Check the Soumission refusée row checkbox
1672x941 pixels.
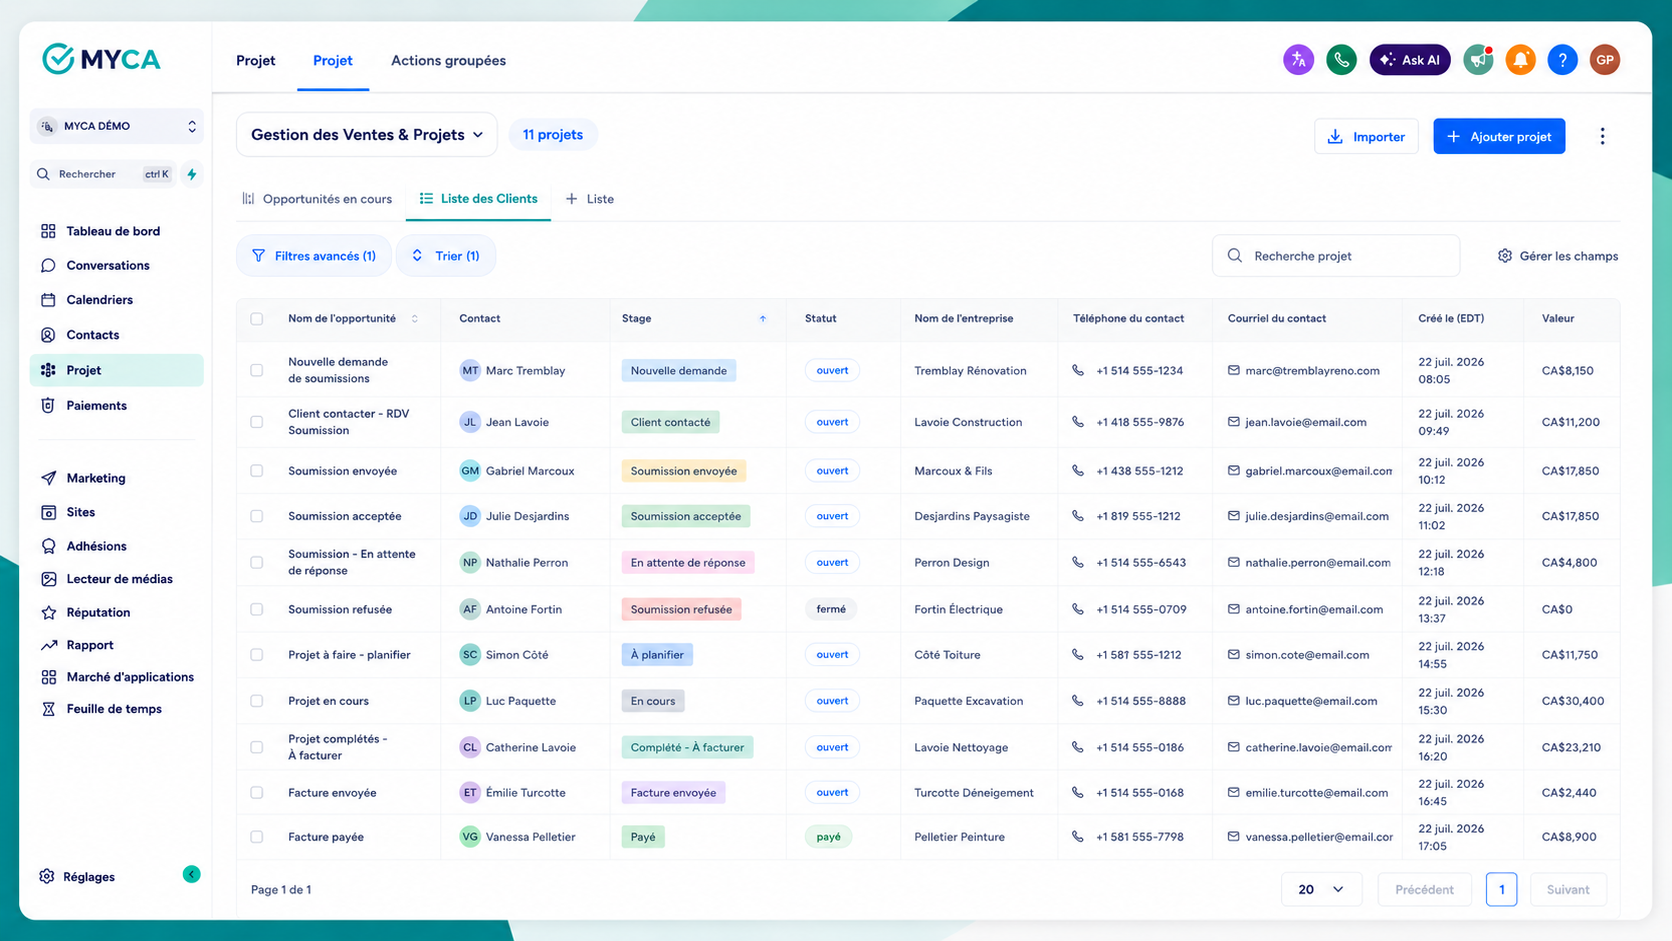(x=257, y=609)
